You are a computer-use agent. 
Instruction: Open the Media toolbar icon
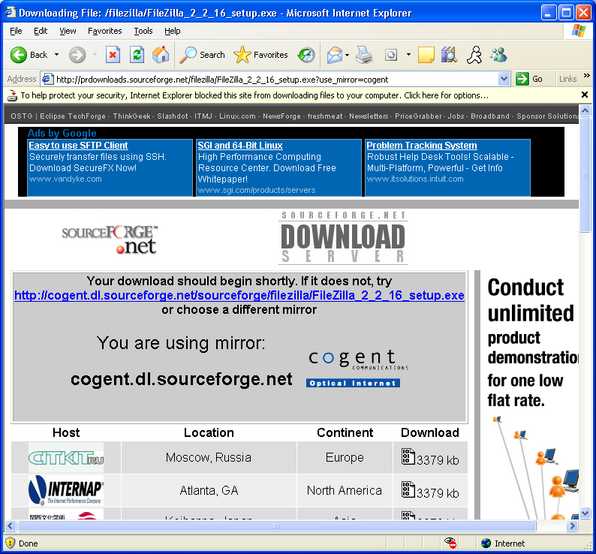click(306, 55)
